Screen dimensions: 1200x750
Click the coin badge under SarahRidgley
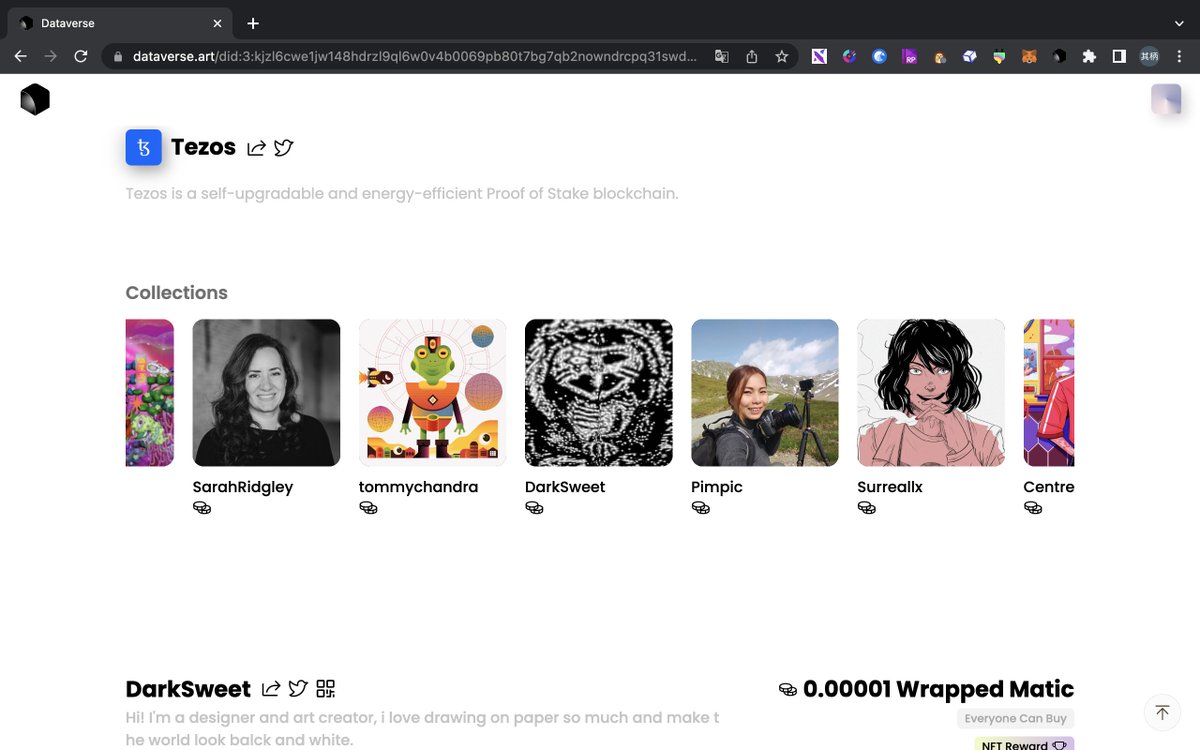[x=202, y=508]
